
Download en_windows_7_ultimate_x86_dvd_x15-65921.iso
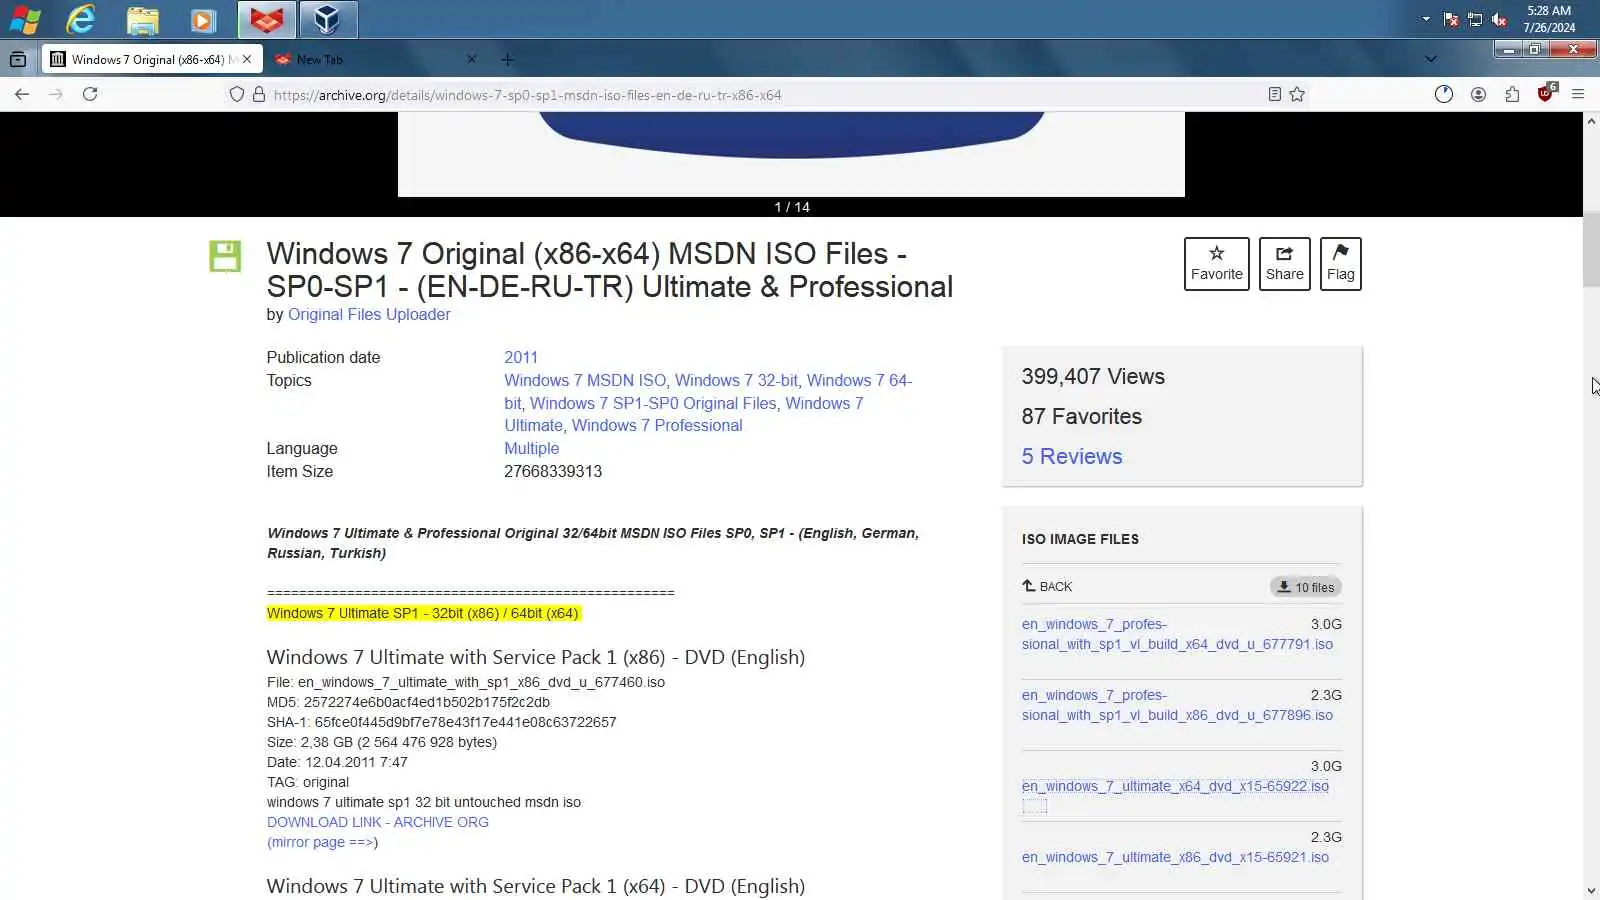coord(1175,857)
